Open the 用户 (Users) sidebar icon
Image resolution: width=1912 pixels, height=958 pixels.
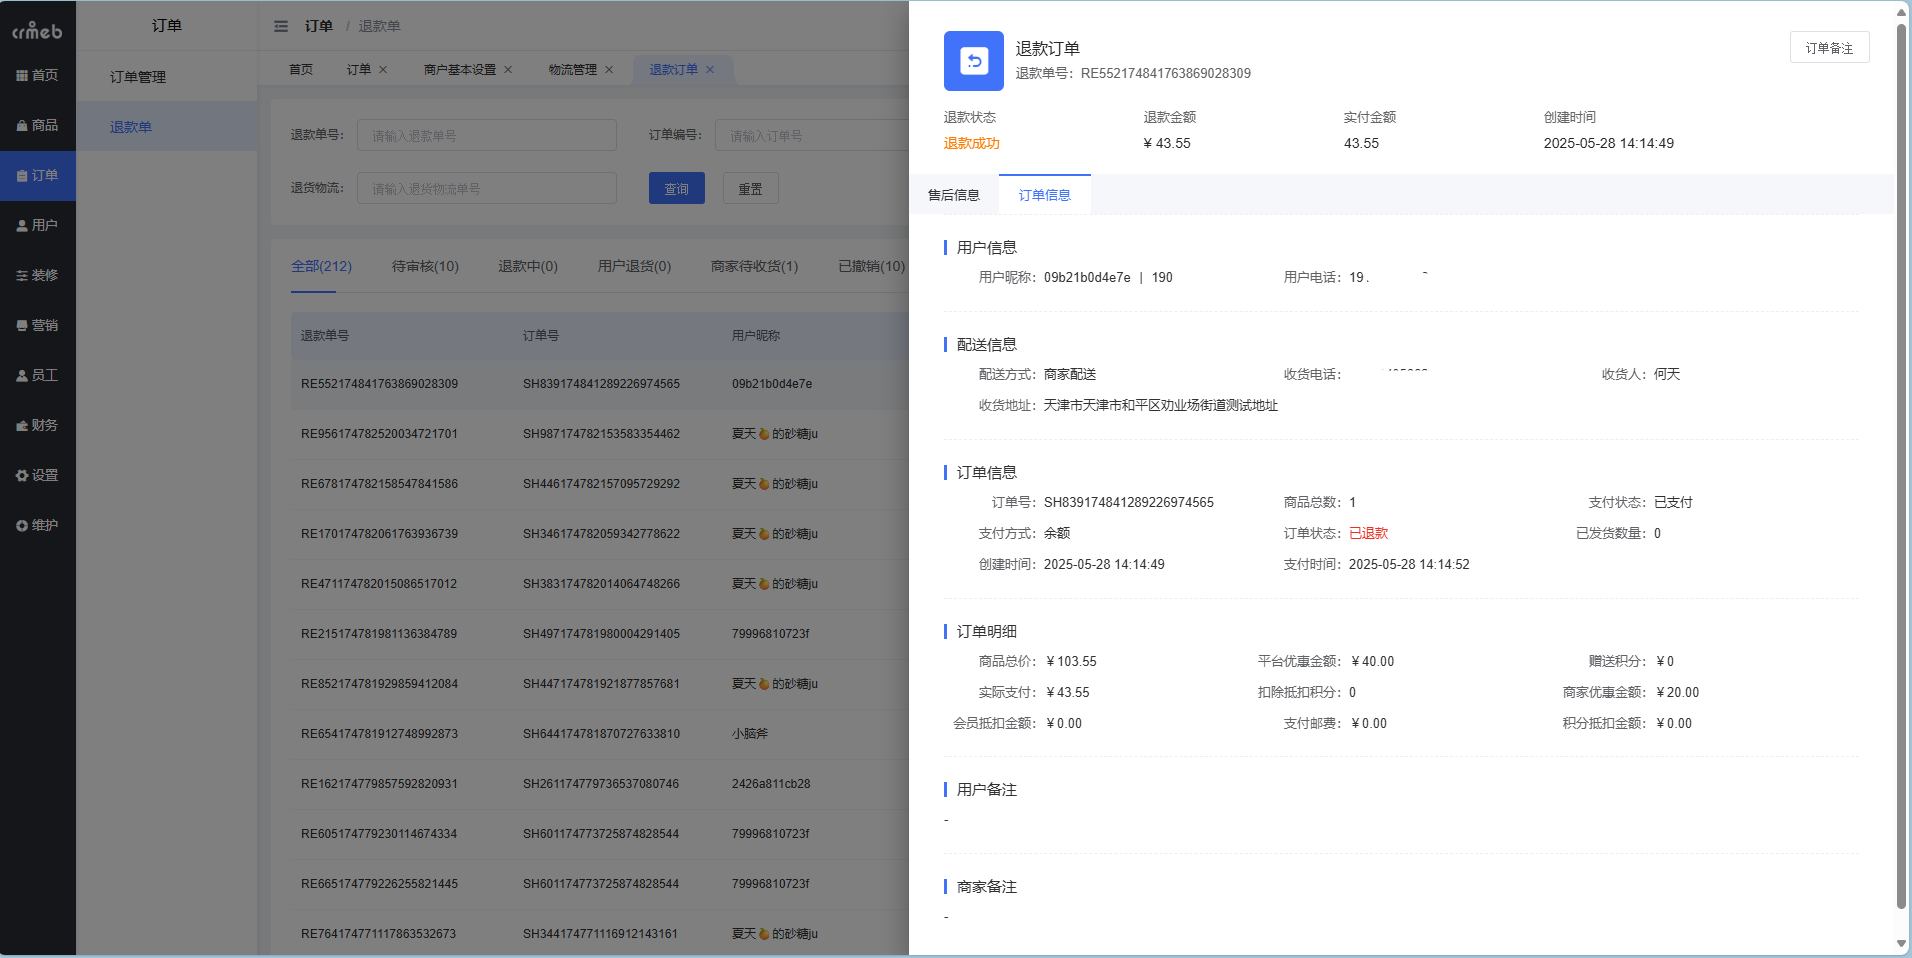pyautogui.click(x=38, y=224)
